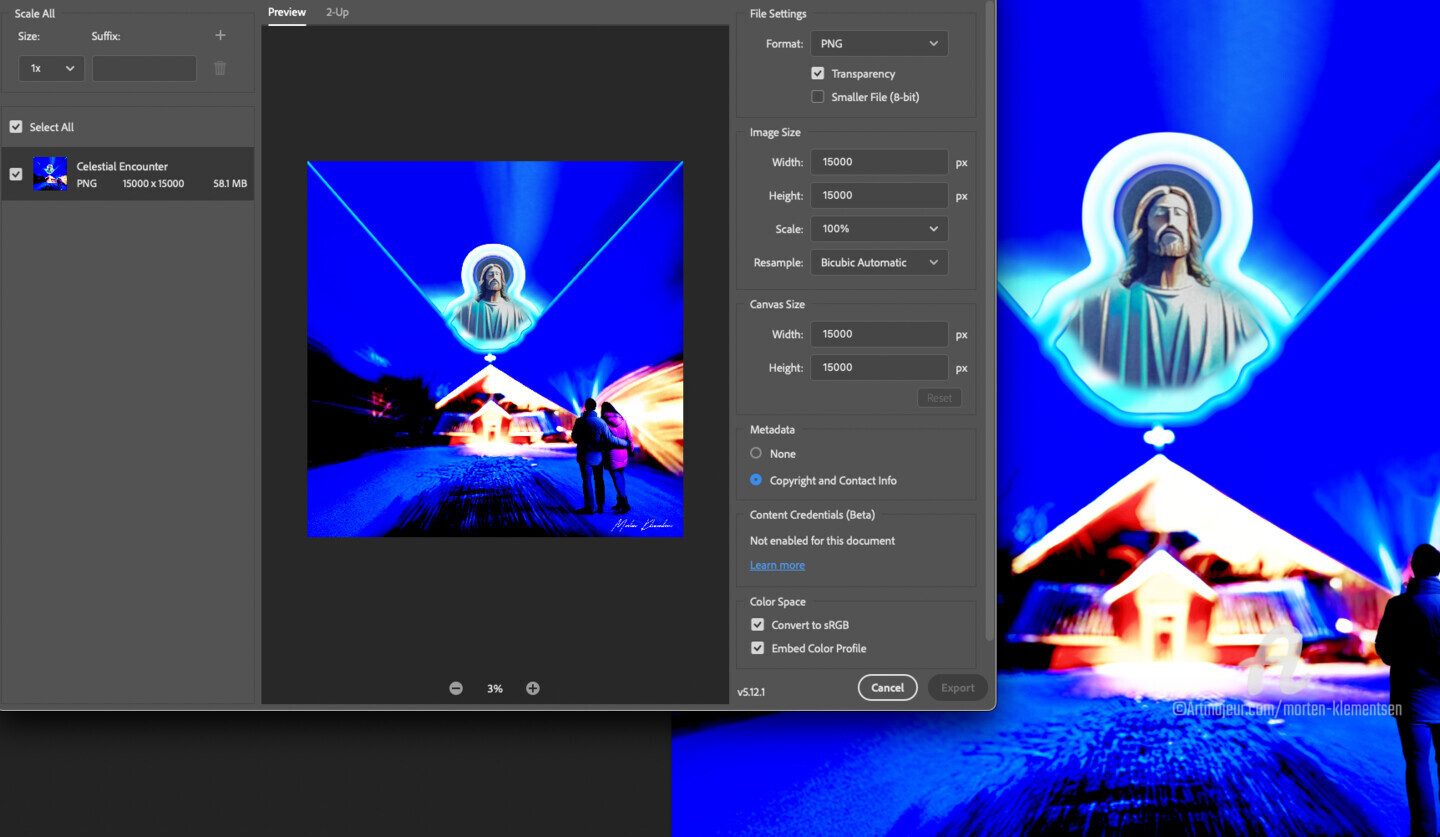Open the Format dropdown
The height and width of the screenshot is (837, 1440).
[x=878, y=44]
